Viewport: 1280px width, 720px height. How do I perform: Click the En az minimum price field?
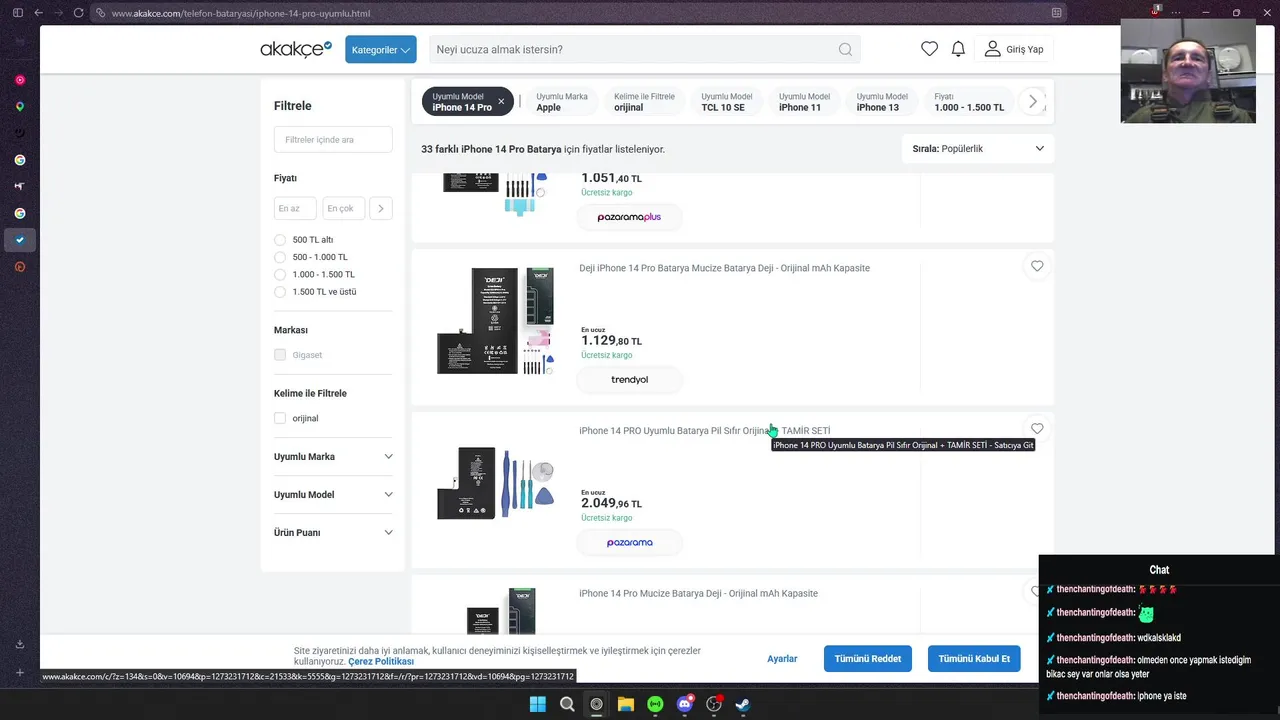pos(295,208)
